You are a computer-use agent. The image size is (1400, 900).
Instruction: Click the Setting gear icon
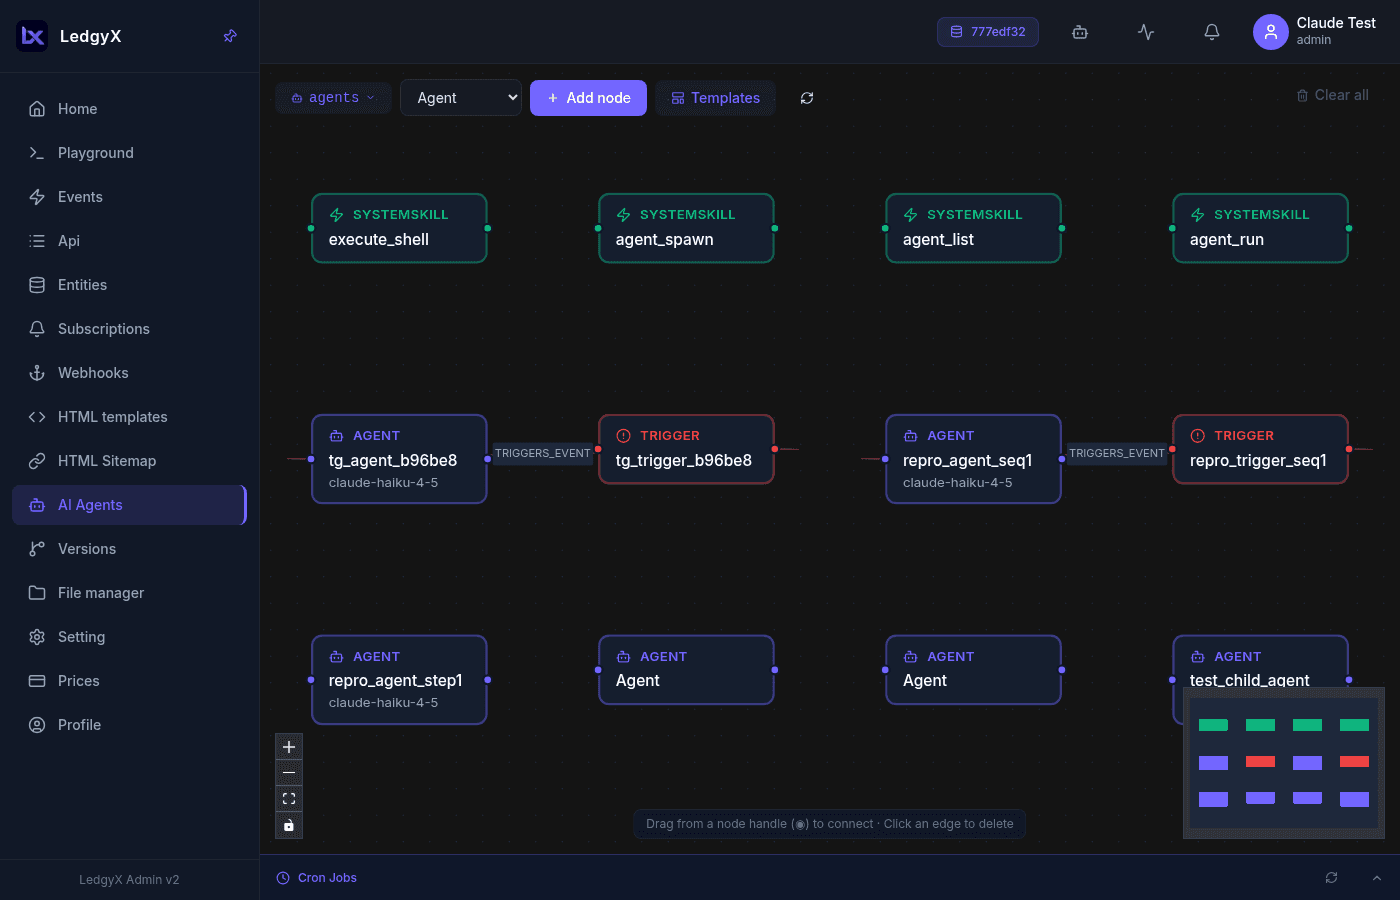(37, 637)
